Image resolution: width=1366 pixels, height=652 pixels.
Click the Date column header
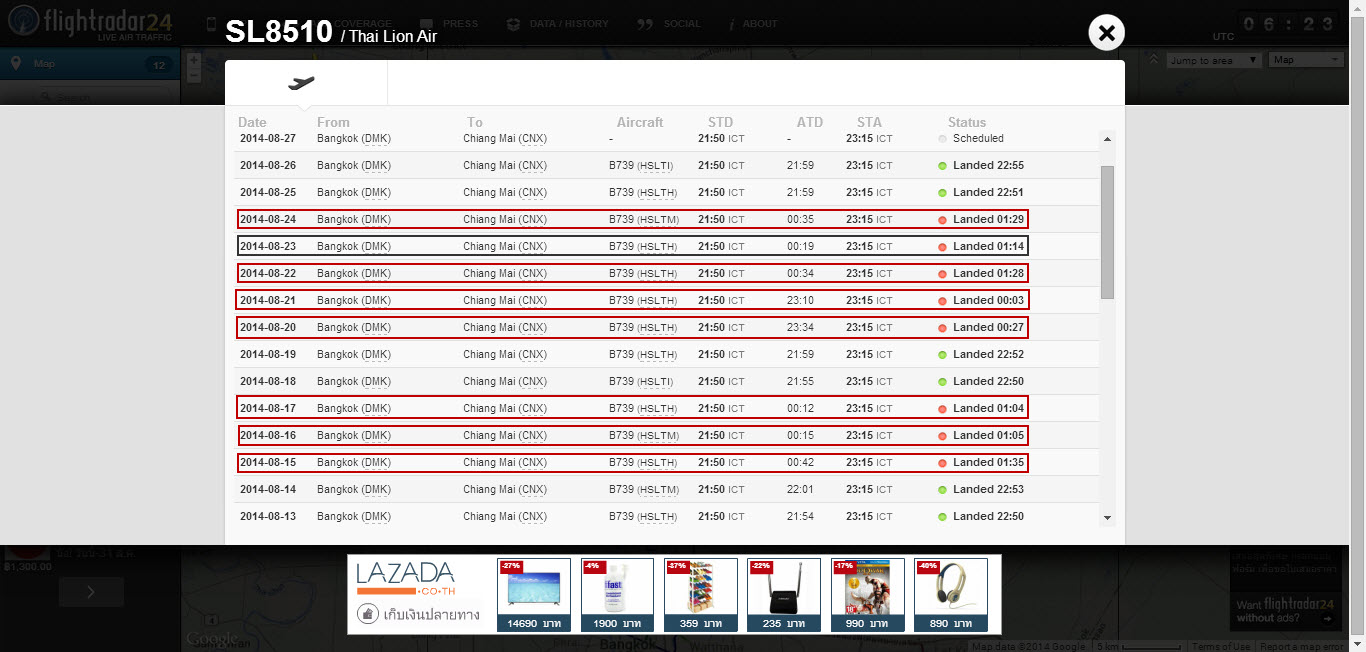click(252, 122)
